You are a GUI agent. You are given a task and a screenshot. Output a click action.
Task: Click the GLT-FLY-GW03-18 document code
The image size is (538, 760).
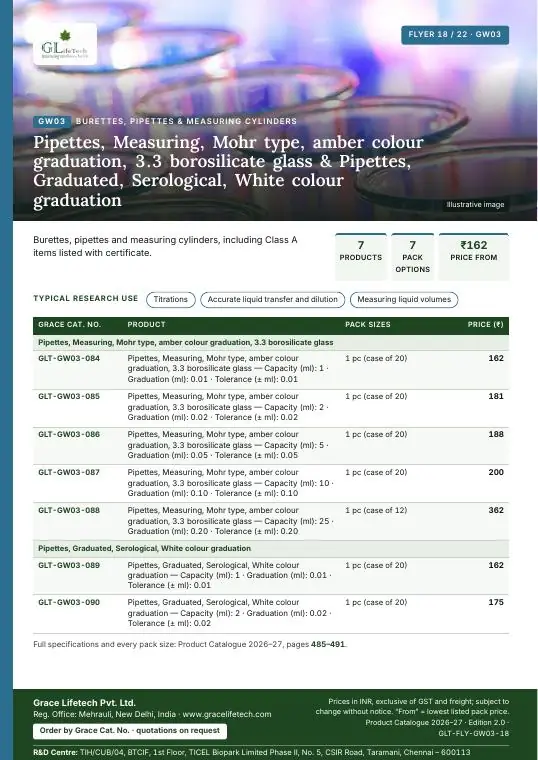(x=474, y=733)
